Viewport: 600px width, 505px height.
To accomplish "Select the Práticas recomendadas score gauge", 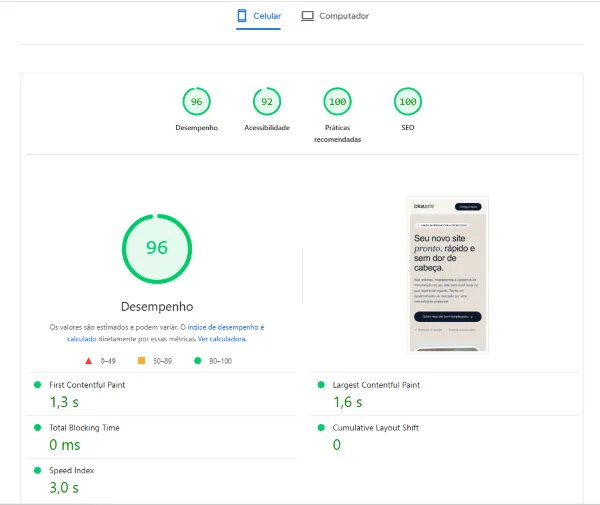I will pos(337,101).
